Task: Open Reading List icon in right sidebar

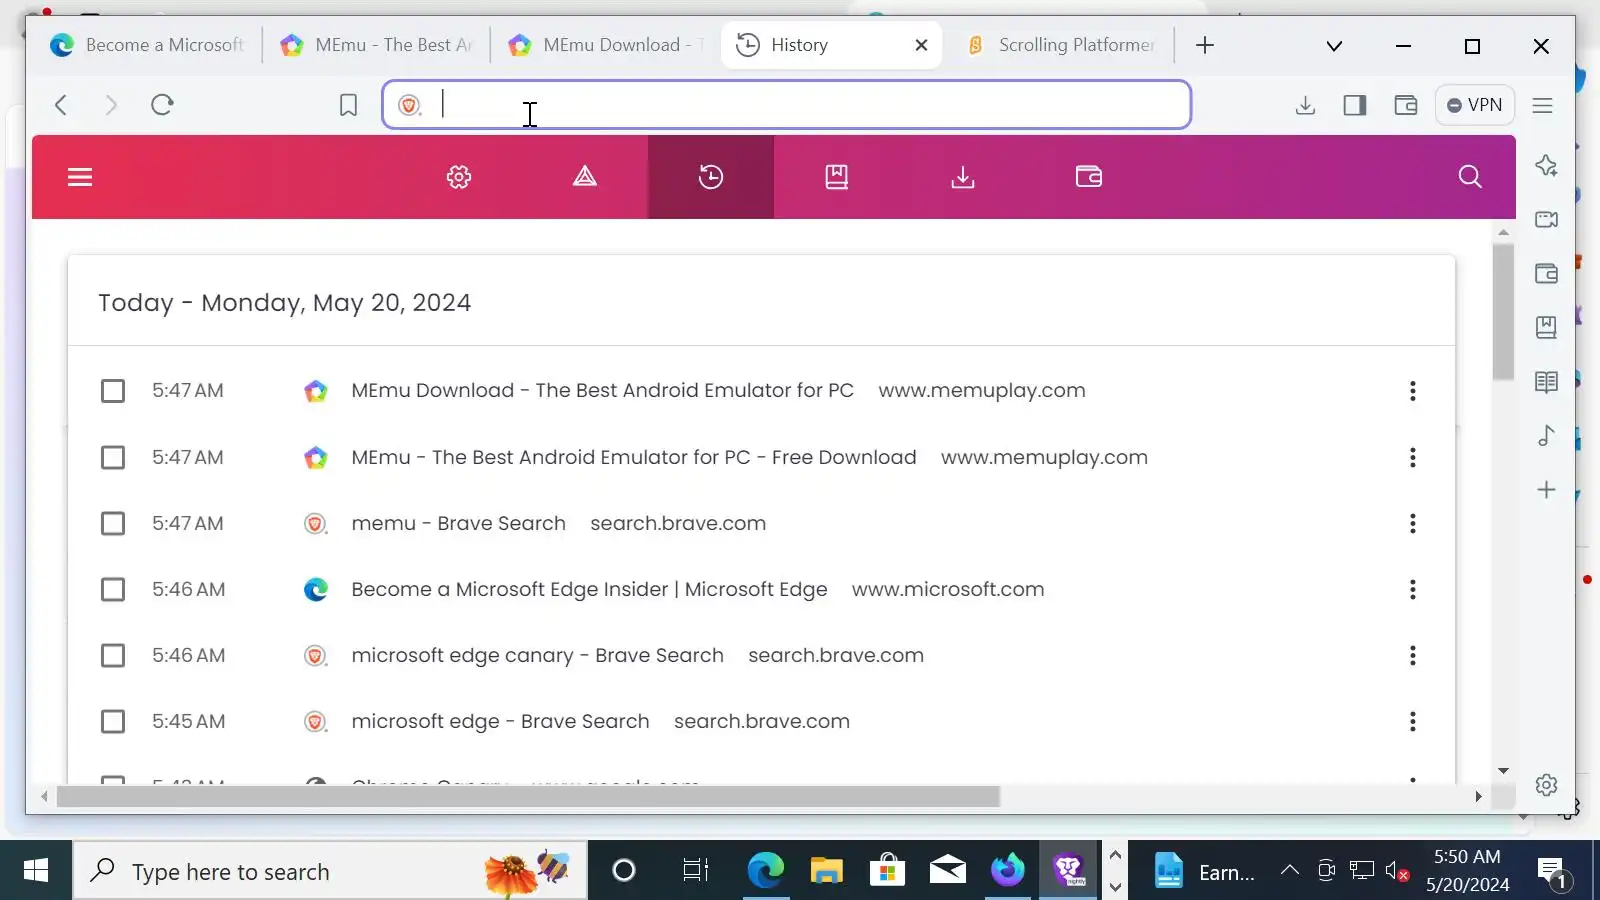Action: 1547,381
